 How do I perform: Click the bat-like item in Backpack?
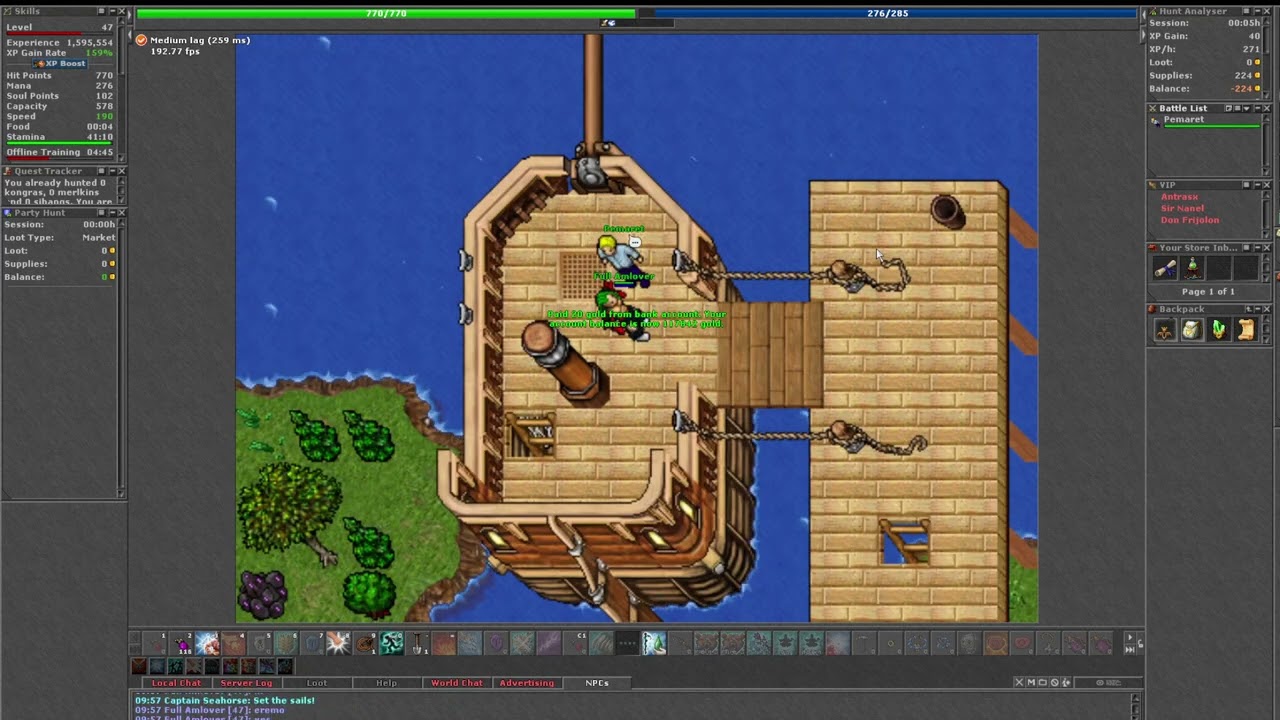click(1165, 330)
